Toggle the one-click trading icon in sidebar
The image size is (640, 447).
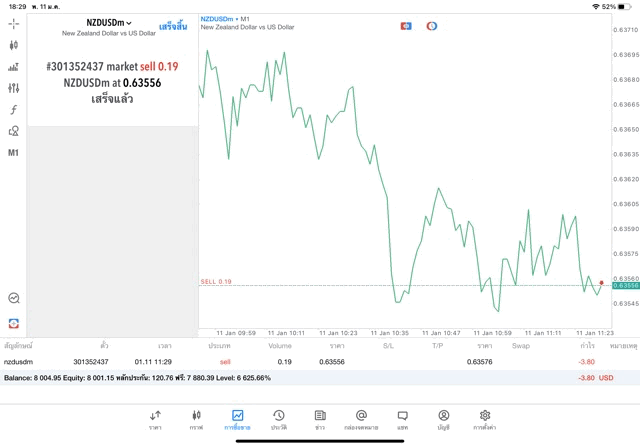coord(13,324)
